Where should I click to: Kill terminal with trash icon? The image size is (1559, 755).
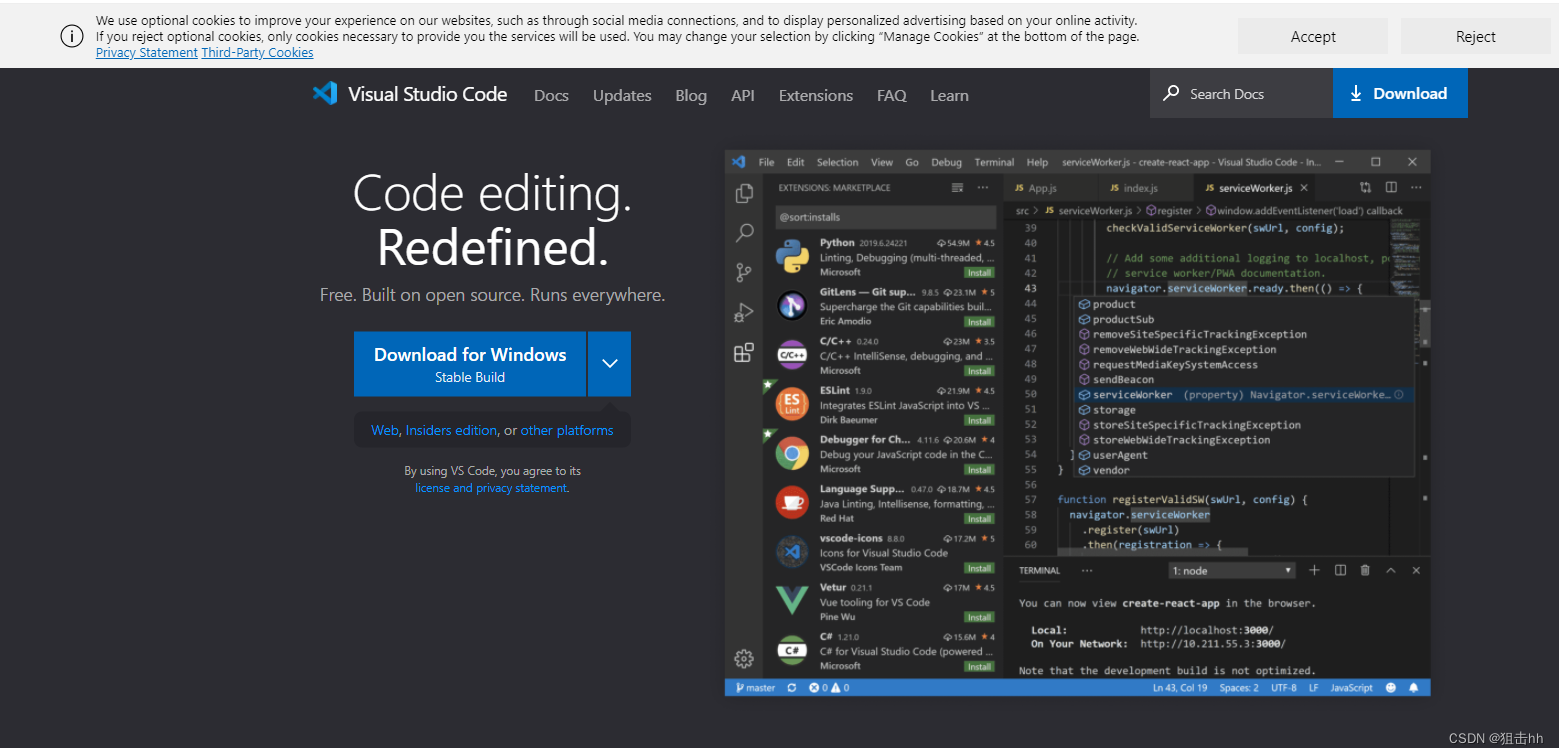tap(1365, 570)
